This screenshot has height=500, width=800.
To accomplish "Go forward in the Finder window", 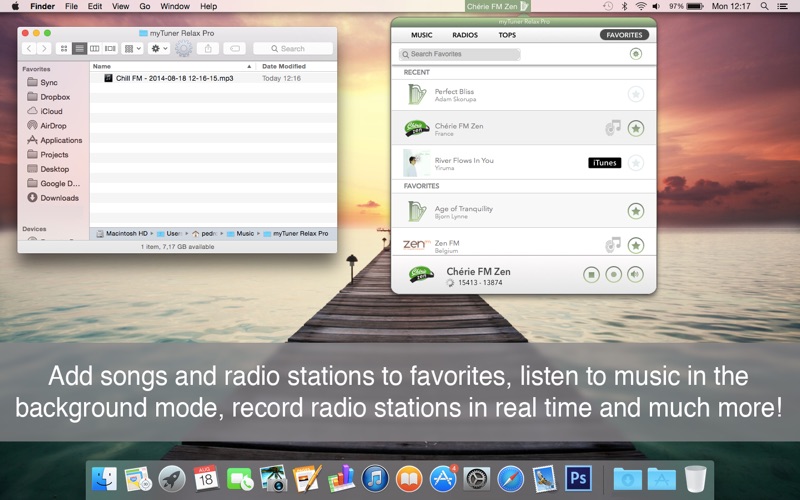I will (x=44, y=48).
